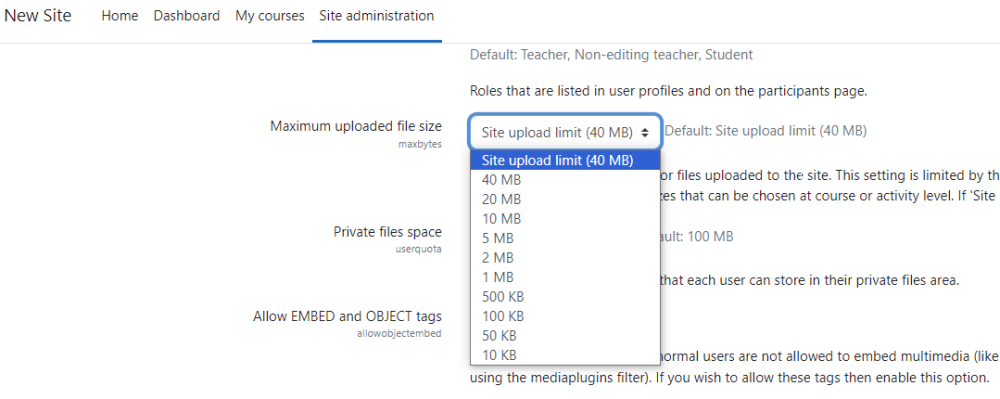Collapse the Maximum uploaded file size dropdown
Viewport: 1000px width, 399px height.
pos(565,132)
